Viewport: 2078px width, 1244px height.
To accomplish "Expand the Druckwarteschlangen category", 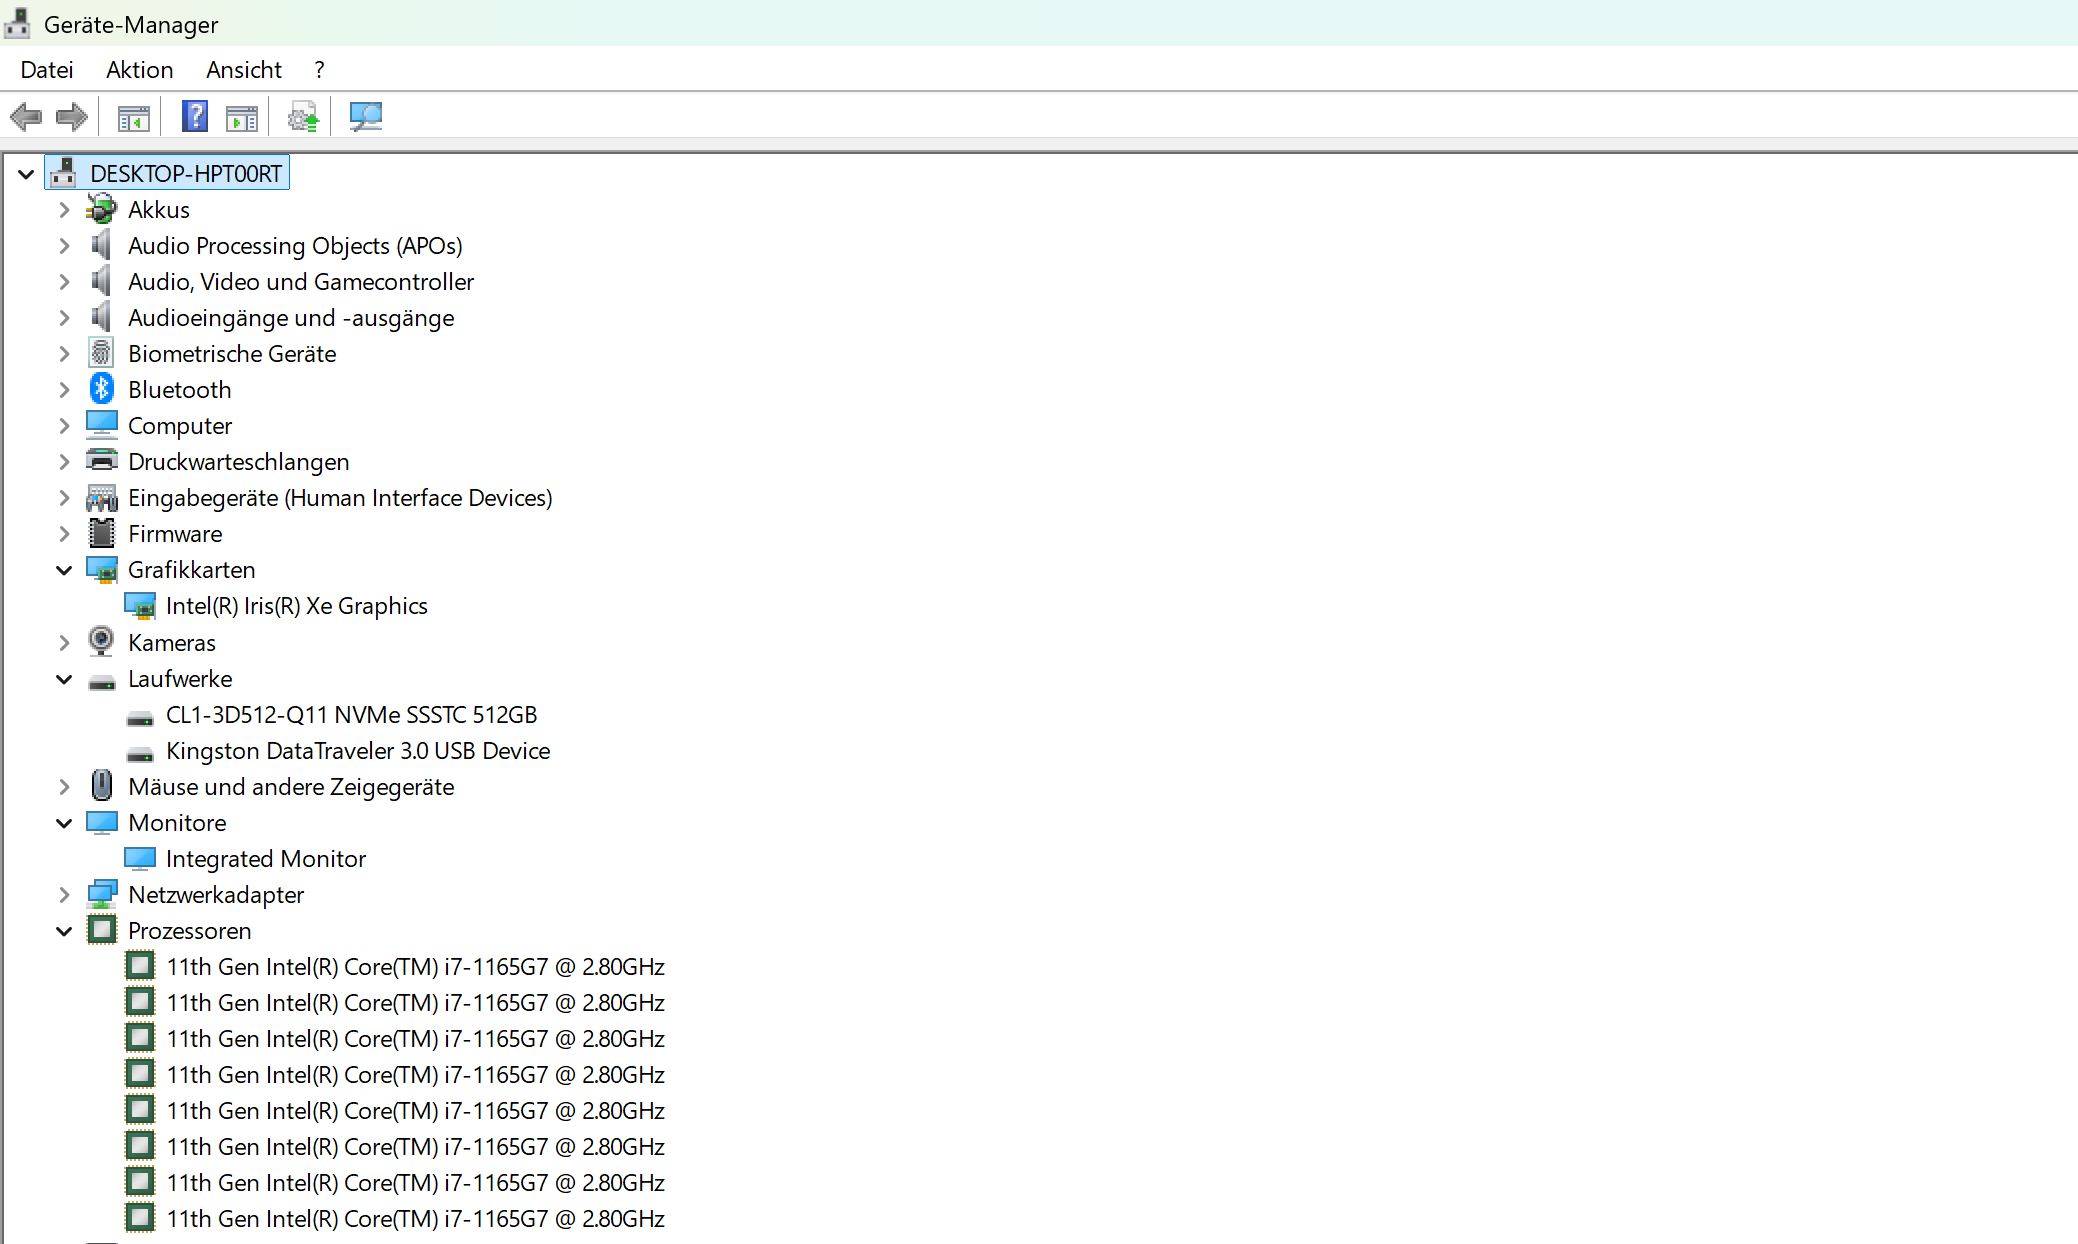I will point(64,462).
